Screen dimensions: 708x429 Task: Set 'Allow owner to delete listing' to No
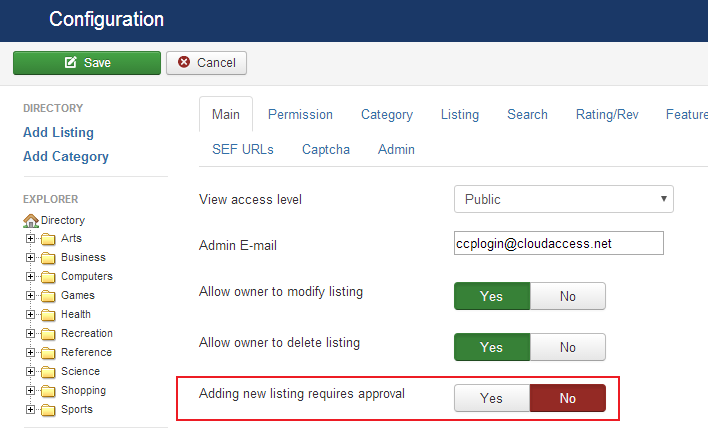tap(567, 347)
